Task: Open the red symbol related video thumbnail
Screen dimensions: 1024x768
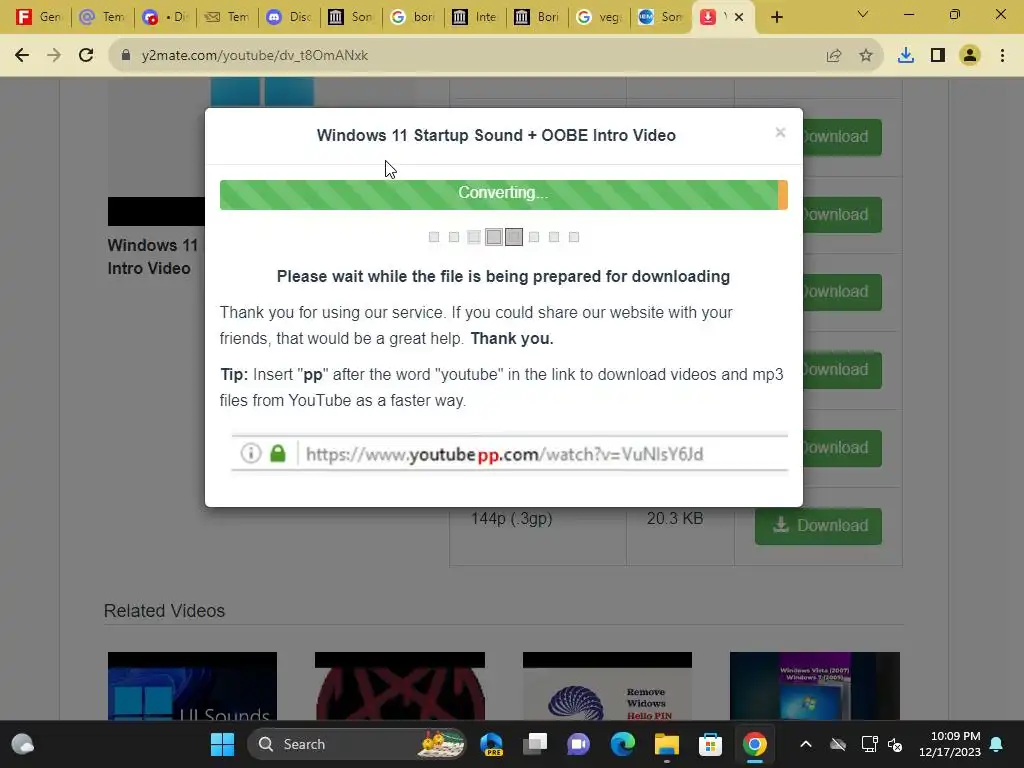Action: tap(400, 686)
